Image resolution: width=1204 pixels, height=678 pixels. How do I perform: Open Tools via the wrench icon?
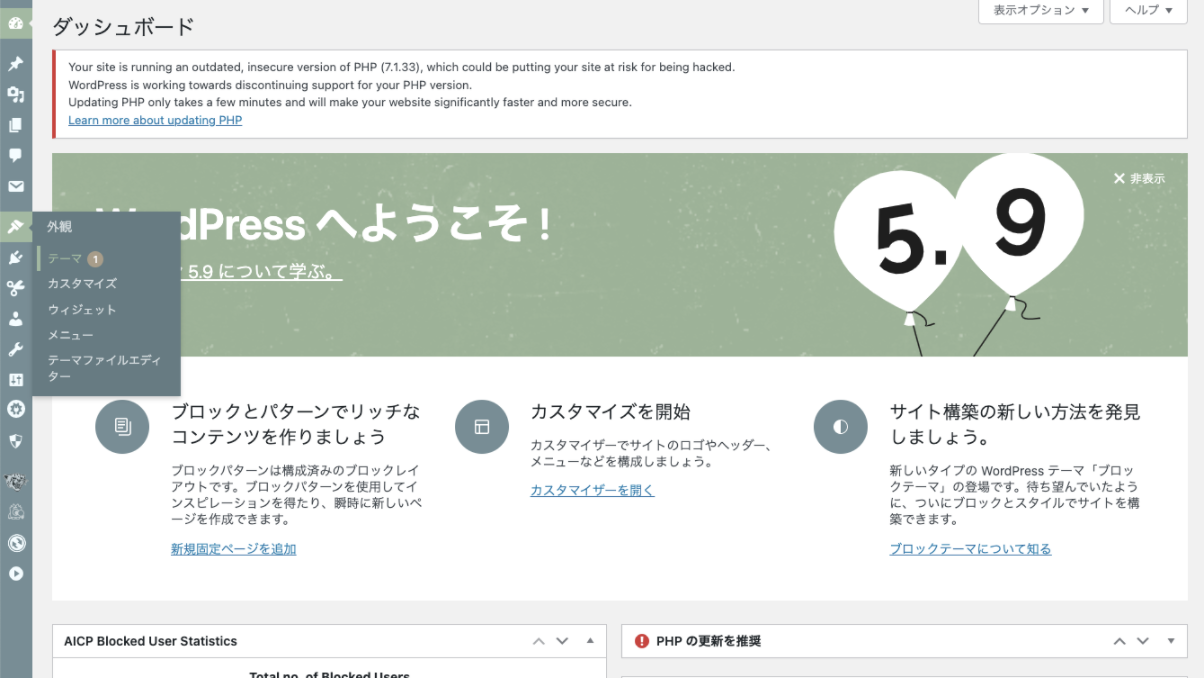click(15, 349)
